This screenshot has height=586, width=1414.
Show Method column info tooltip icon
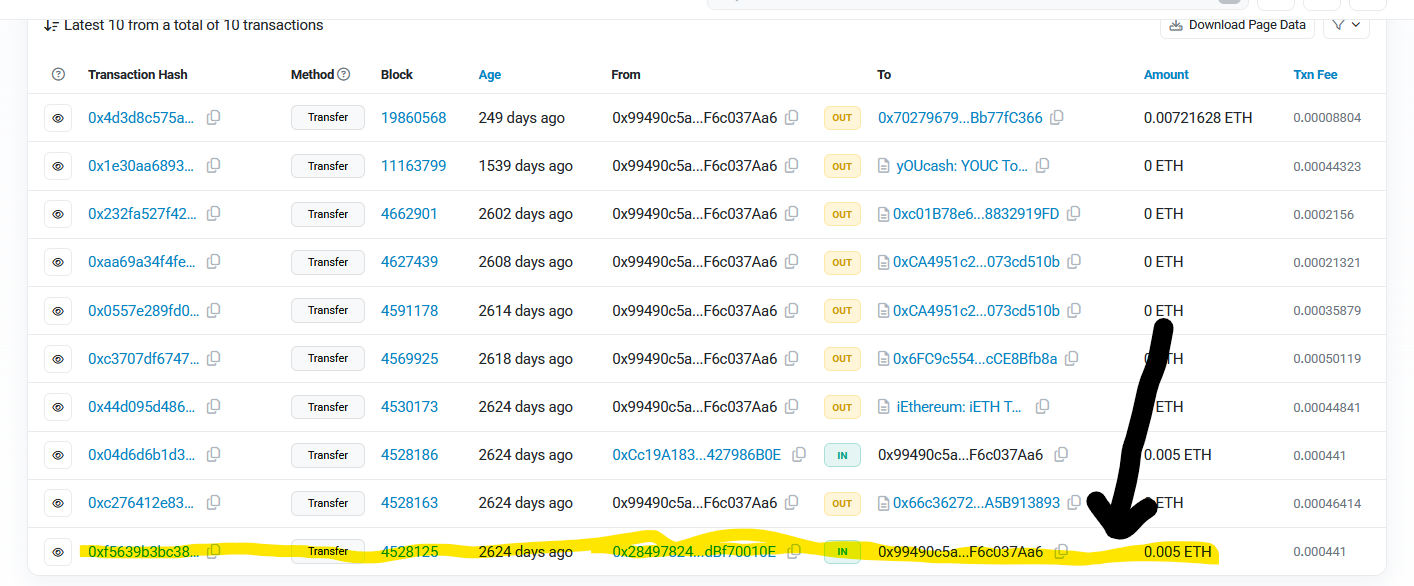[344, 75]
